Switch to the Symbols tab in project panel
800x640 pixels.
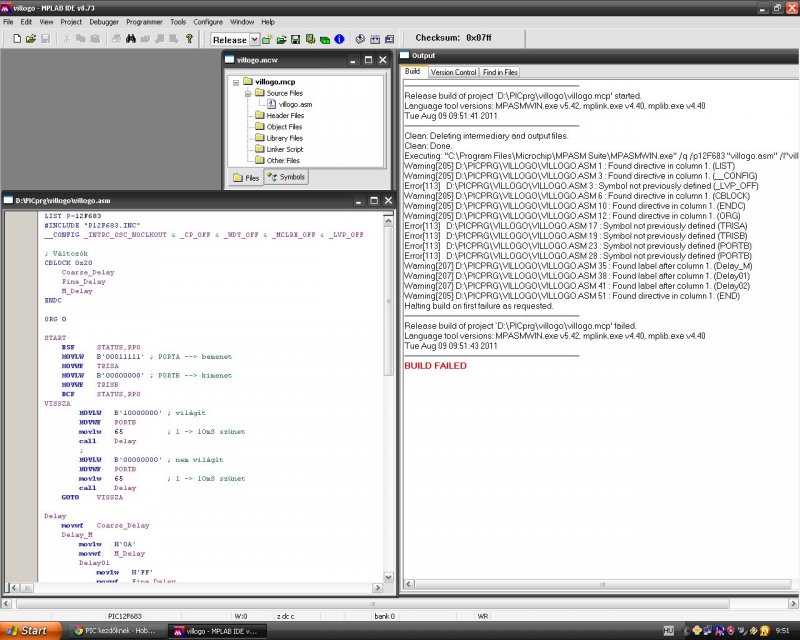(x=286, y=177)
